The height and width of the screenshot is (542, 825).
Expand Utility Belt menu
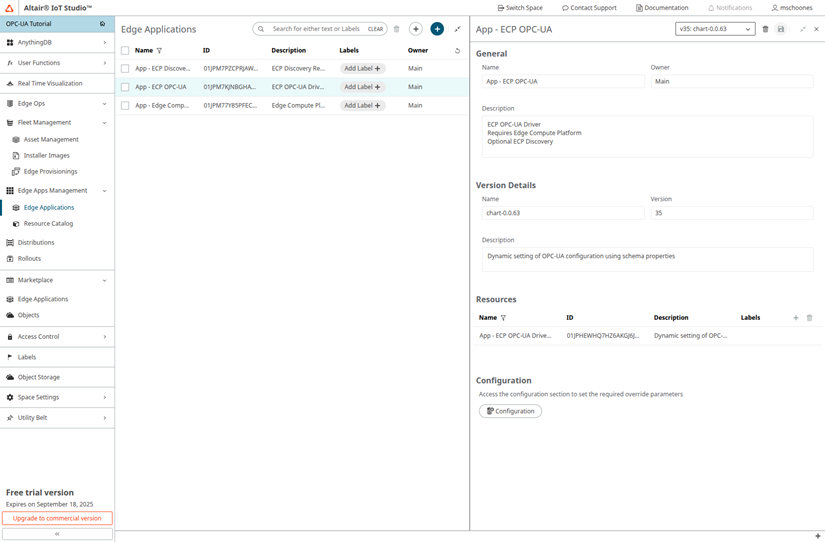(57, 418)
